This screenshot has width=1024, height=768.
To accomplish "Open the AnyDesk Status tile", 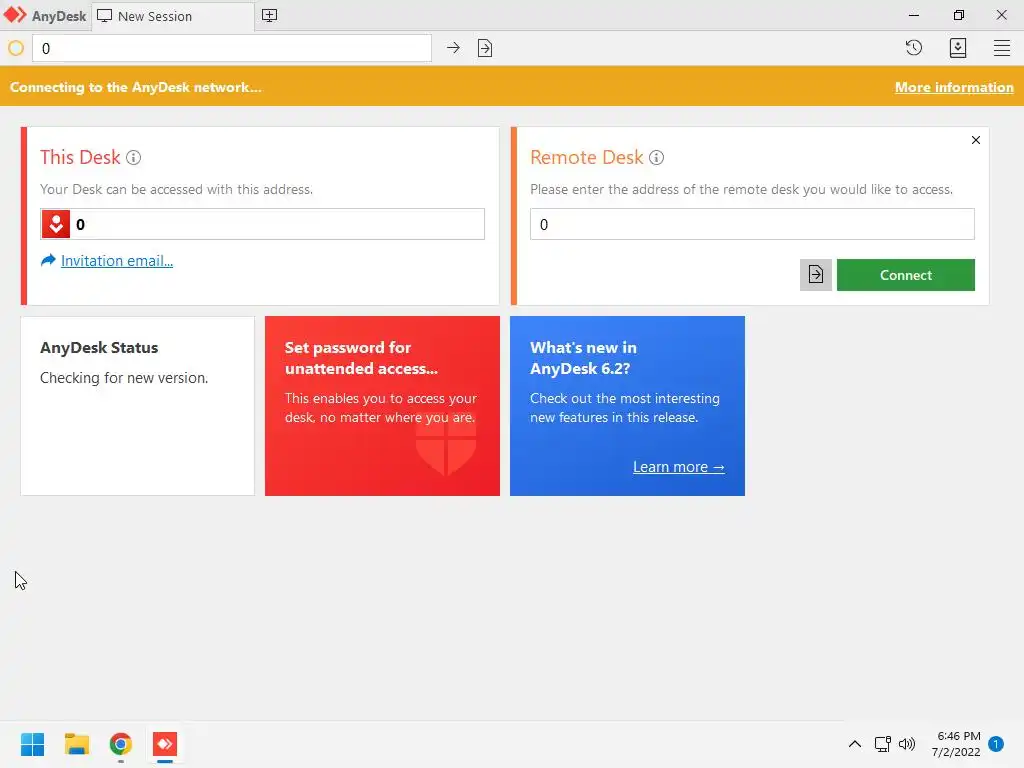I will pos(137,406).
